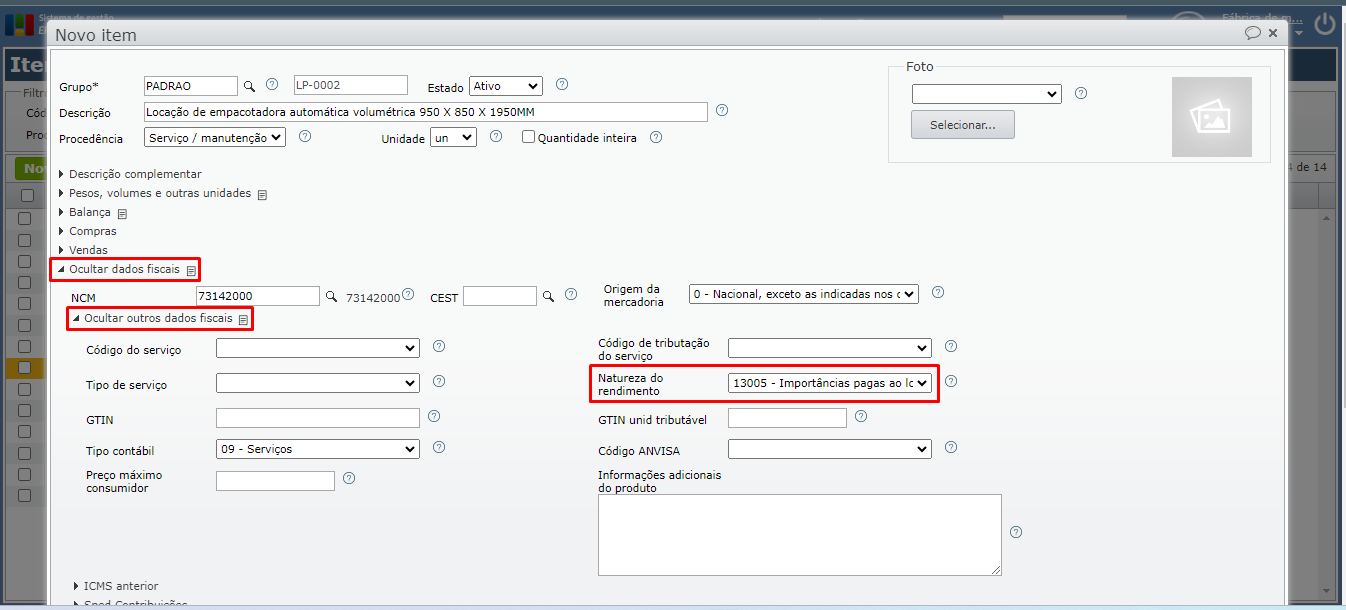The height and width of the screenshot is (610, 1346).
Task: Open the Código do serviço dropdown
Action: (318, 348)
